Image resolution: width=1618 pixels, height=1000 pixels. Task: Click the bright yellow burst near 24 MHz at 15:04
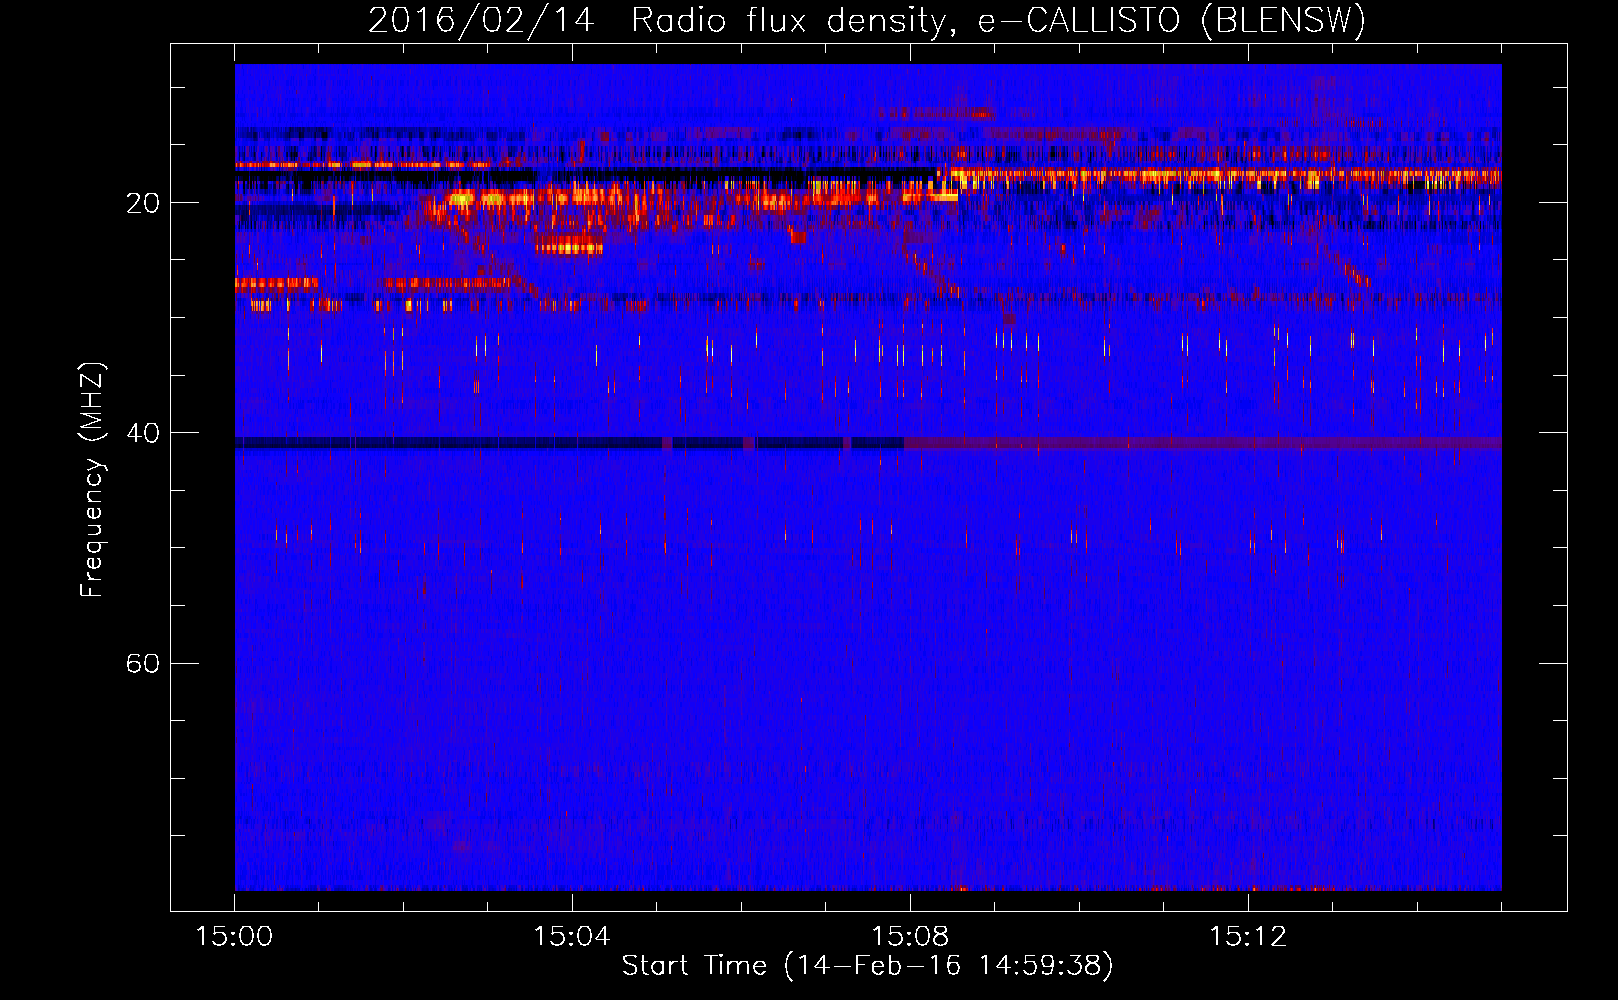(x=569, y=245)
